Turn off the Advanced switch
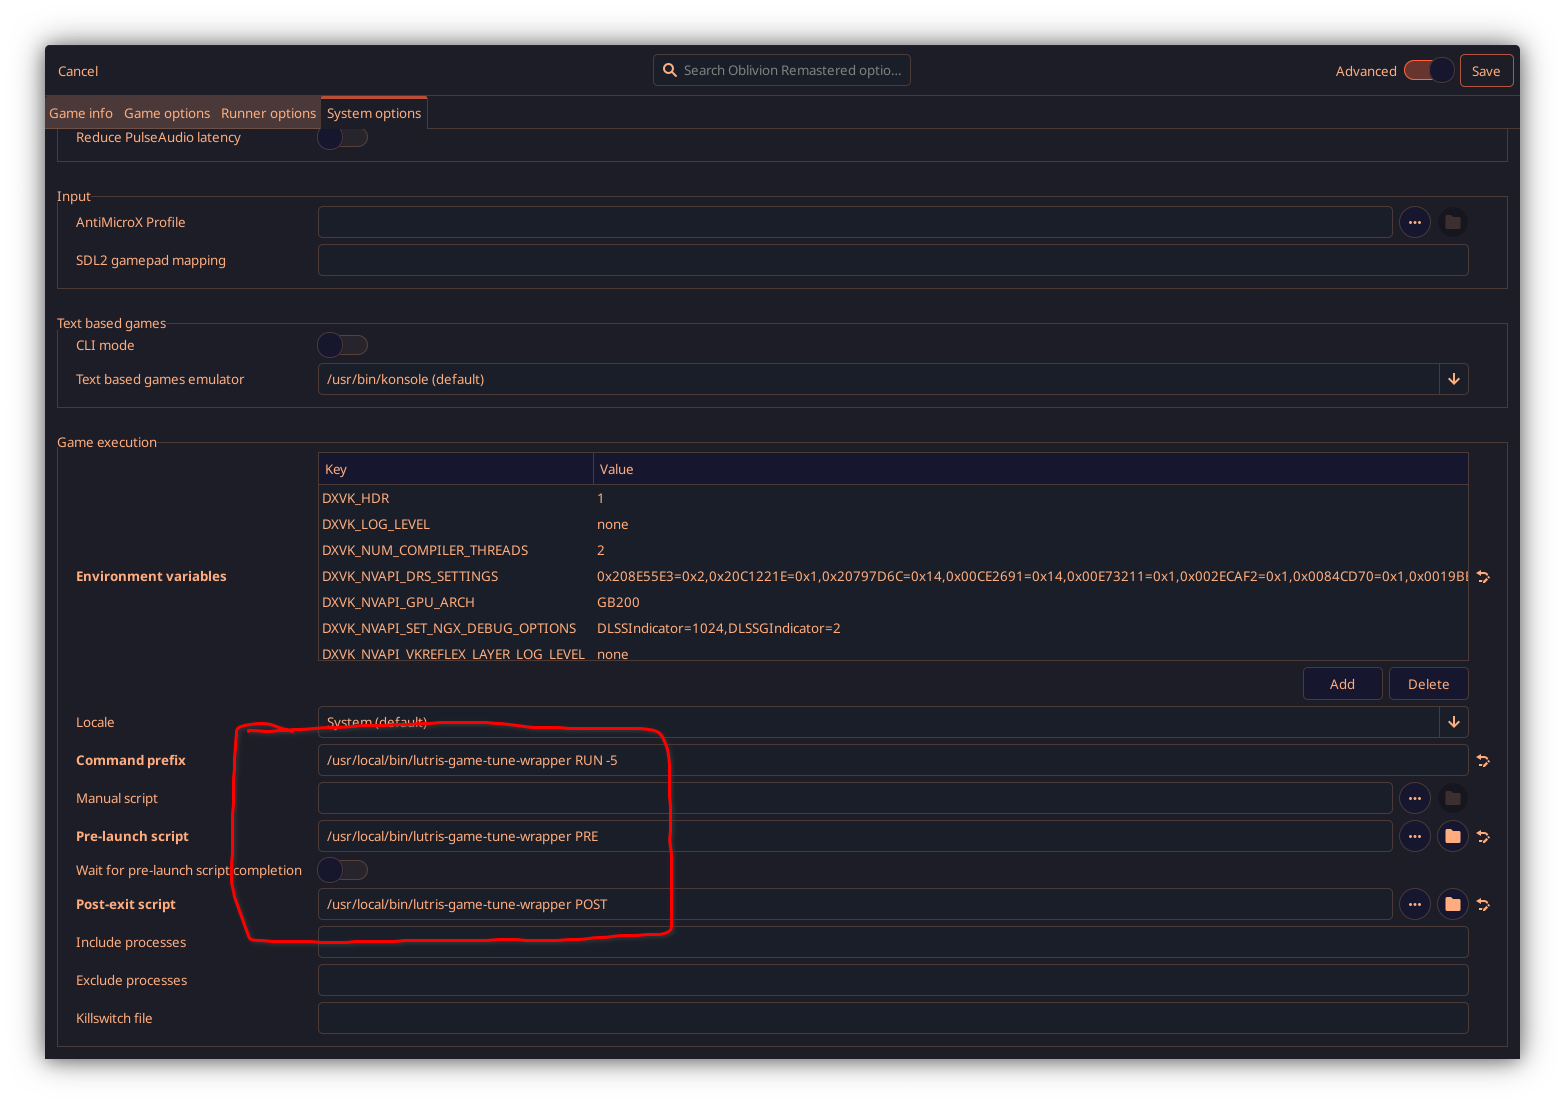 (1428, 70)
